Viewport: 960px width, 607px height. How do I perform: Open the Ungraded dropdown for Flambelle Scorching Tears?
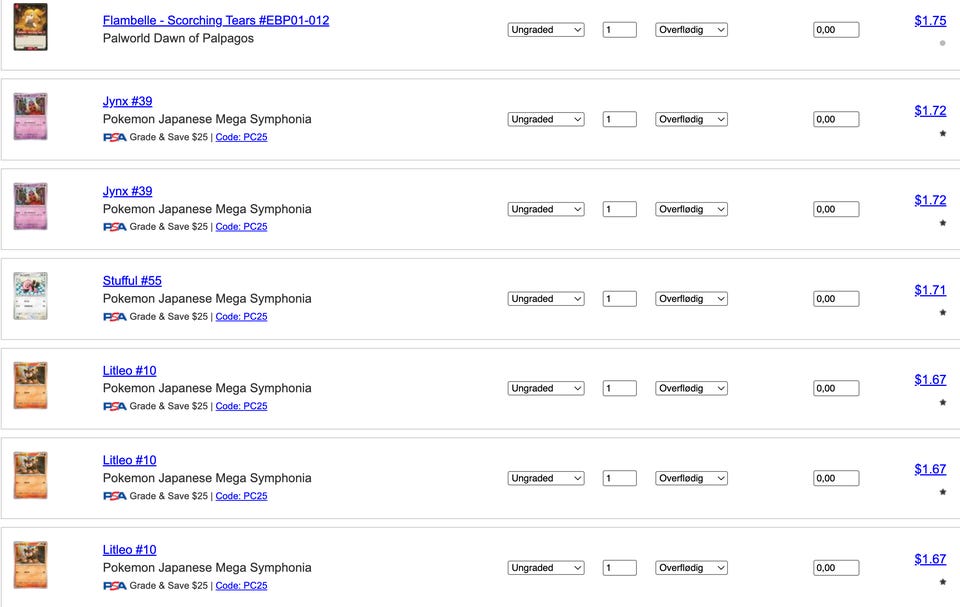(x=546, y=29)
